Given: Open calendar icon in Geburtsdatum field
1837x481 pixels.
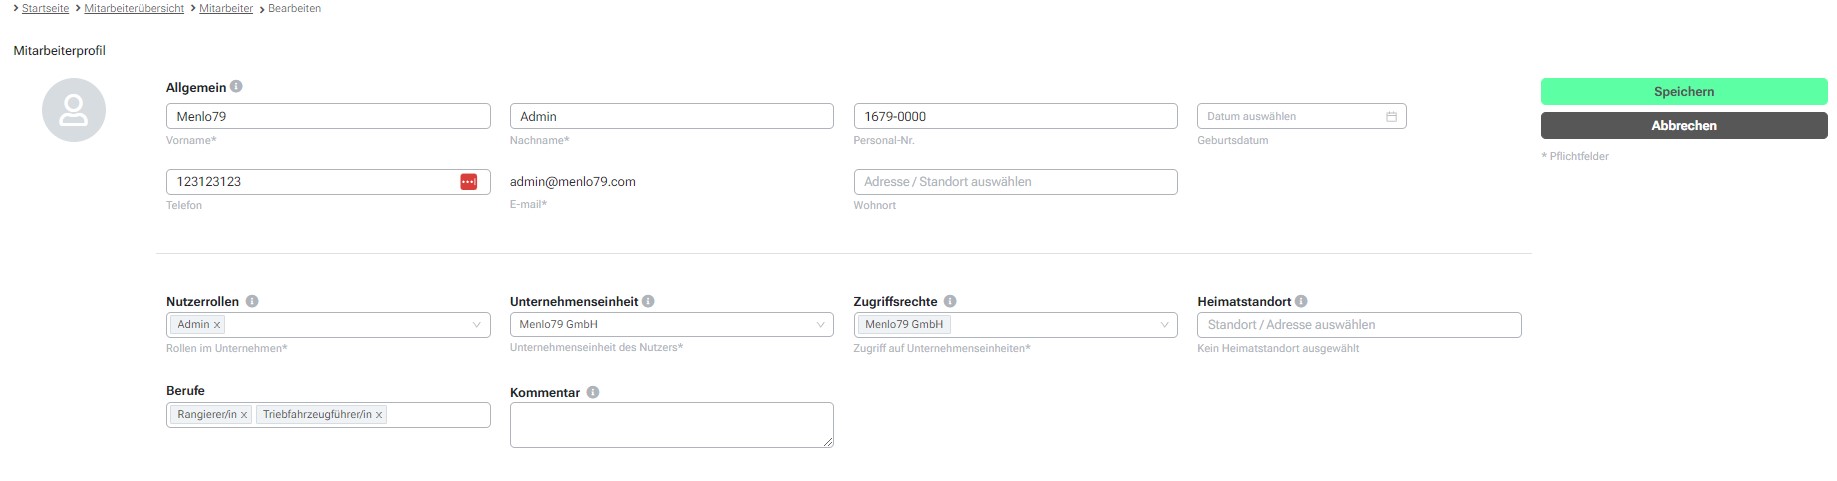Looking at the screenshot, I should (x=1391, y=117).
